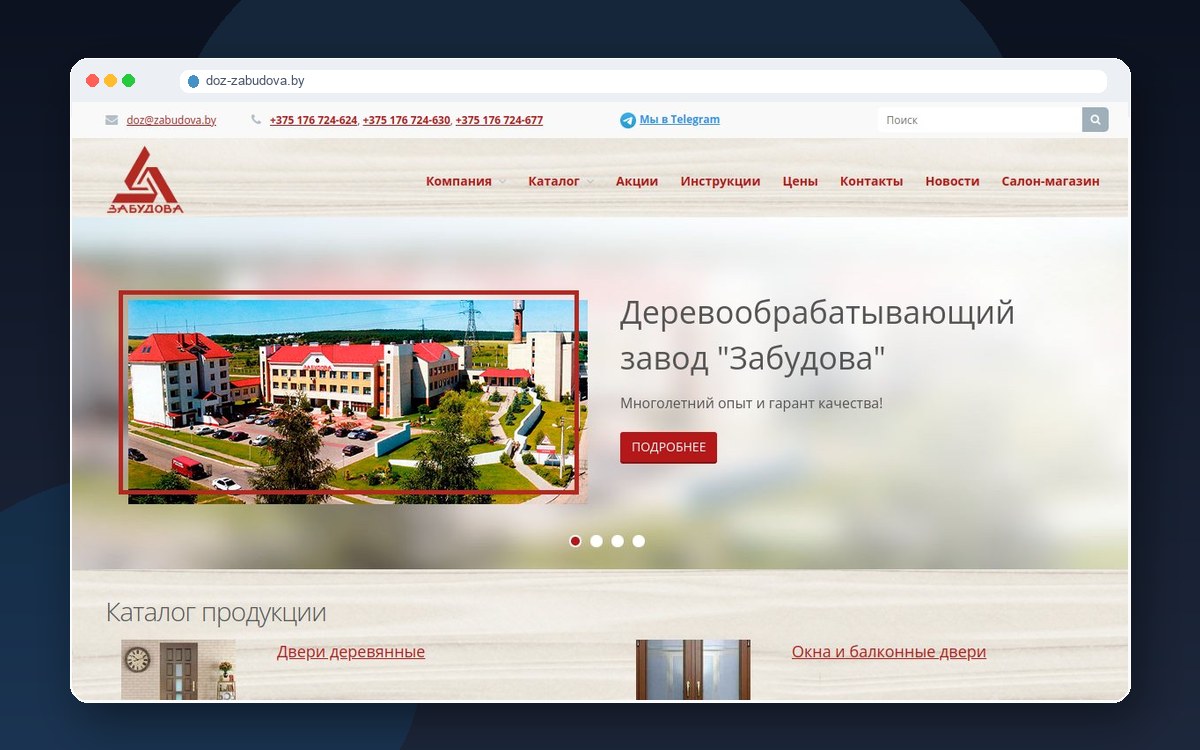Click the wooden door thumbnail

point(179,670)
